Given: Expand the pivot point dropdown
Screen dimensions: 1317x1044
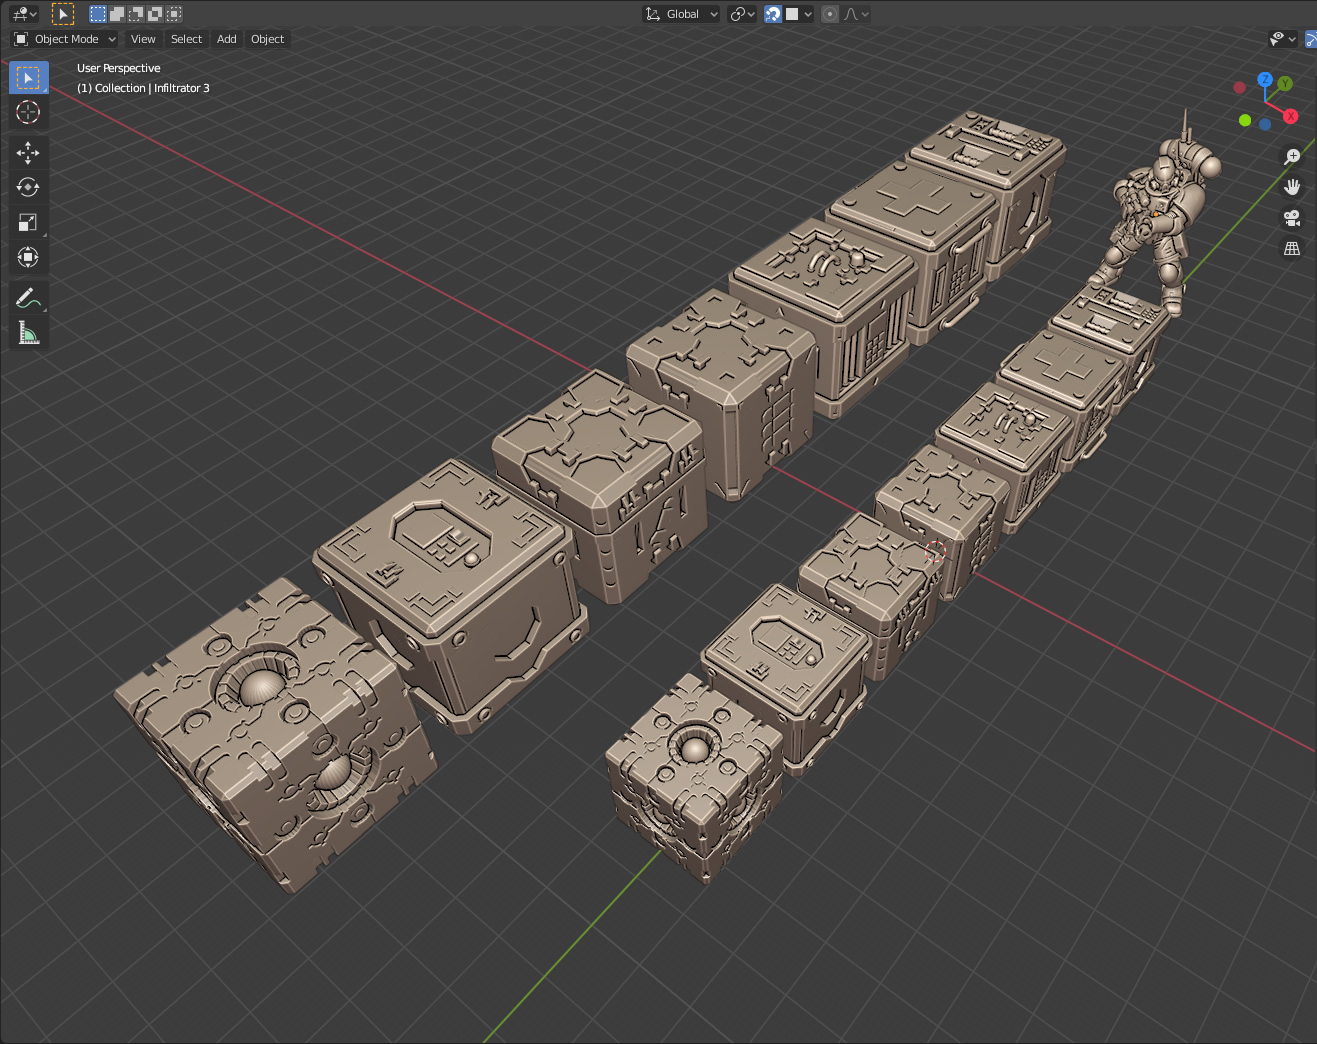Looking at the screenshot, I should 742,14.
